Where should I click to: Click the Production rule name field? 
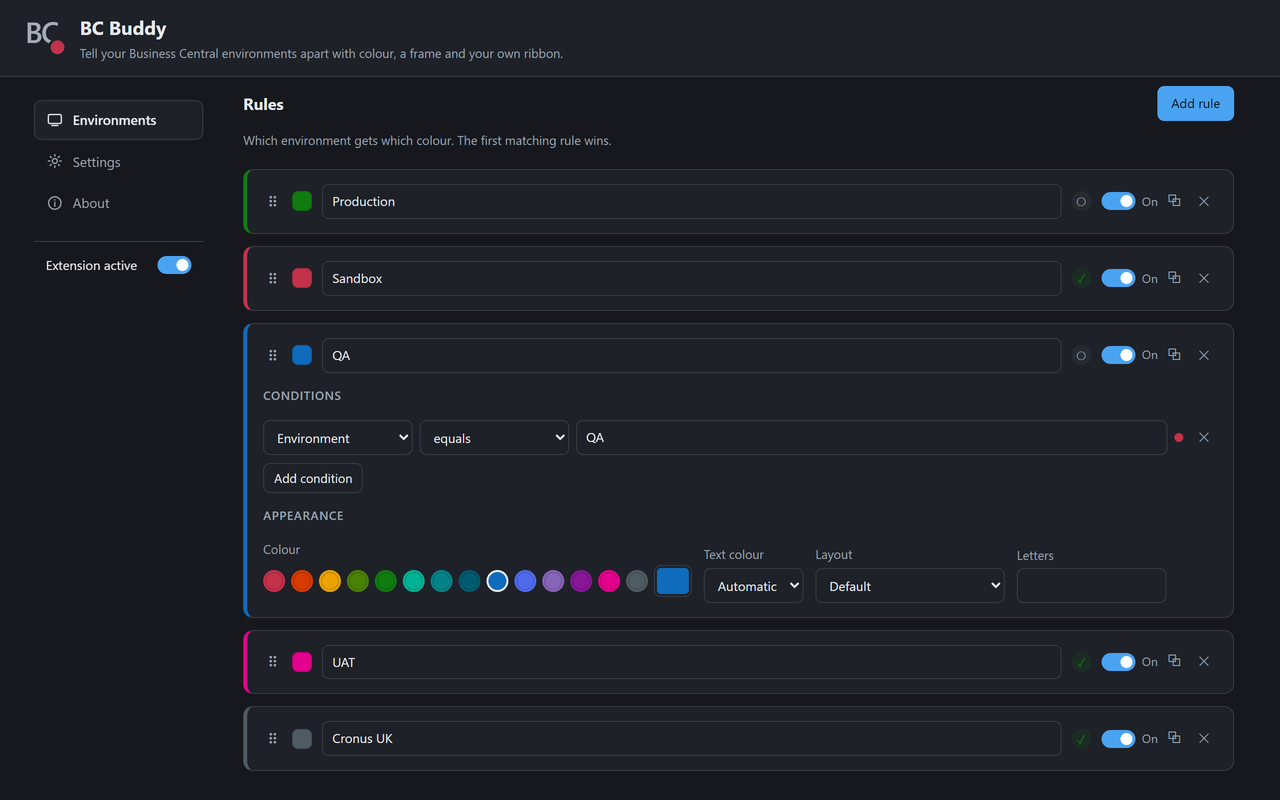pos(691,201)
